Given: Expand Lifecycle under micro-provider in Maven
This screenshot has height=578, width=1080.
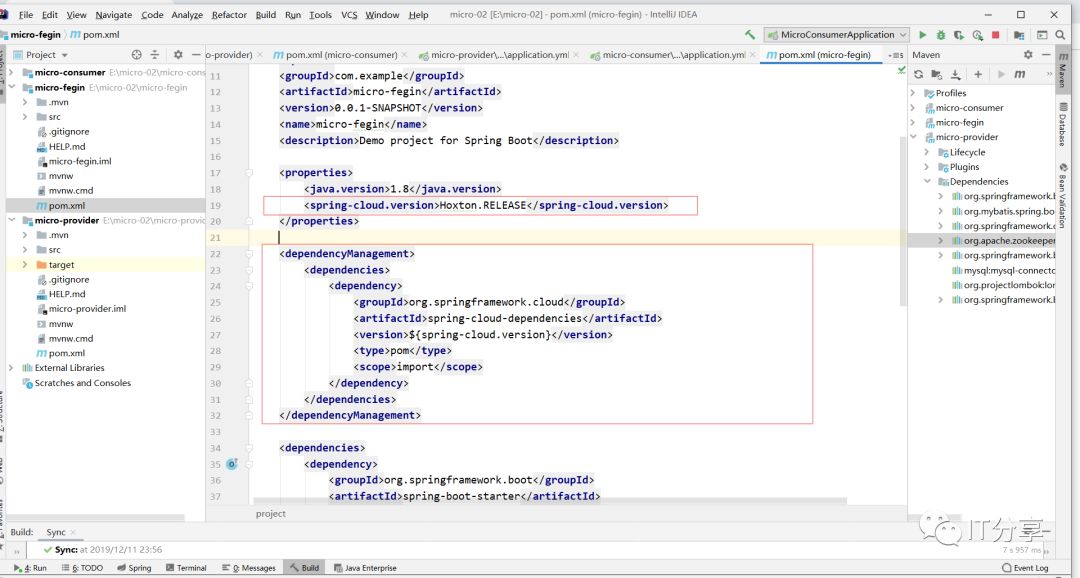Looking at the screenshot, I should [x=927, y=152].
